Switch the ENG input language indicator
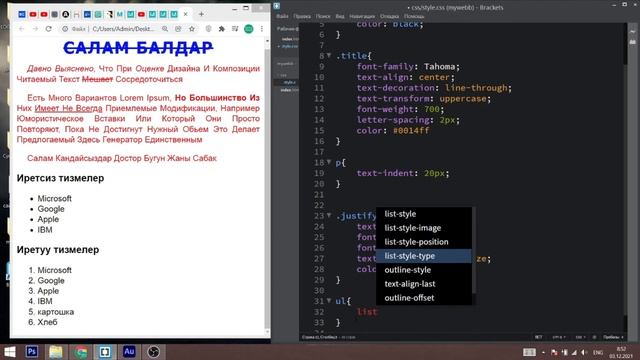The image size is (640, 360). click(598, 352)
